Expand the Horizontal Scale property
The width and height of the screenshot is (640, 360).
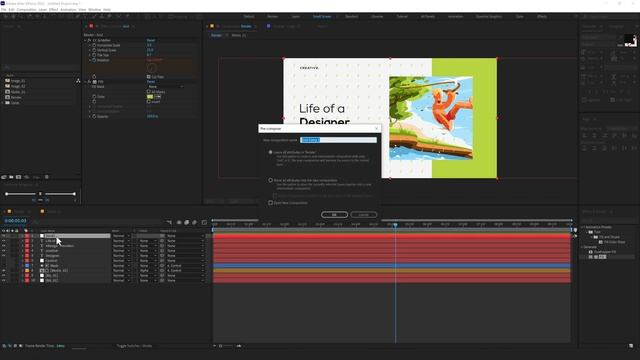tap(90, 45)
